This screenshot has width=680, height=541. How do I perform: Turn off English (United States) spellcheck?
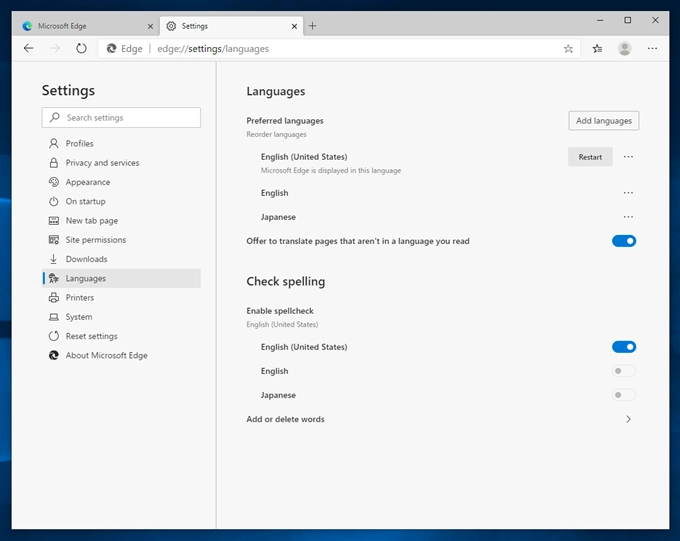(x=624, y=347)
